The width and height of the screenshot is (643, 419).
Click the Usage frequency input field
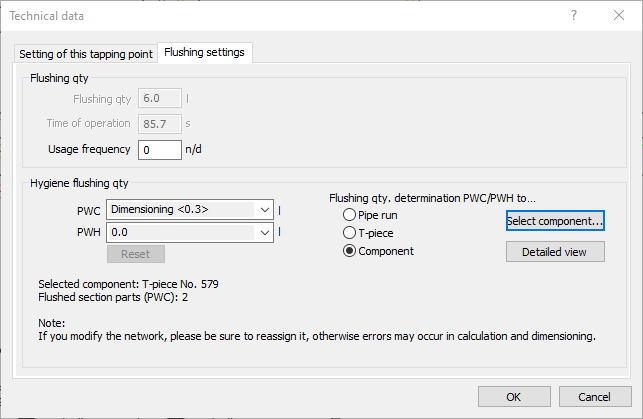coord(160,150)
